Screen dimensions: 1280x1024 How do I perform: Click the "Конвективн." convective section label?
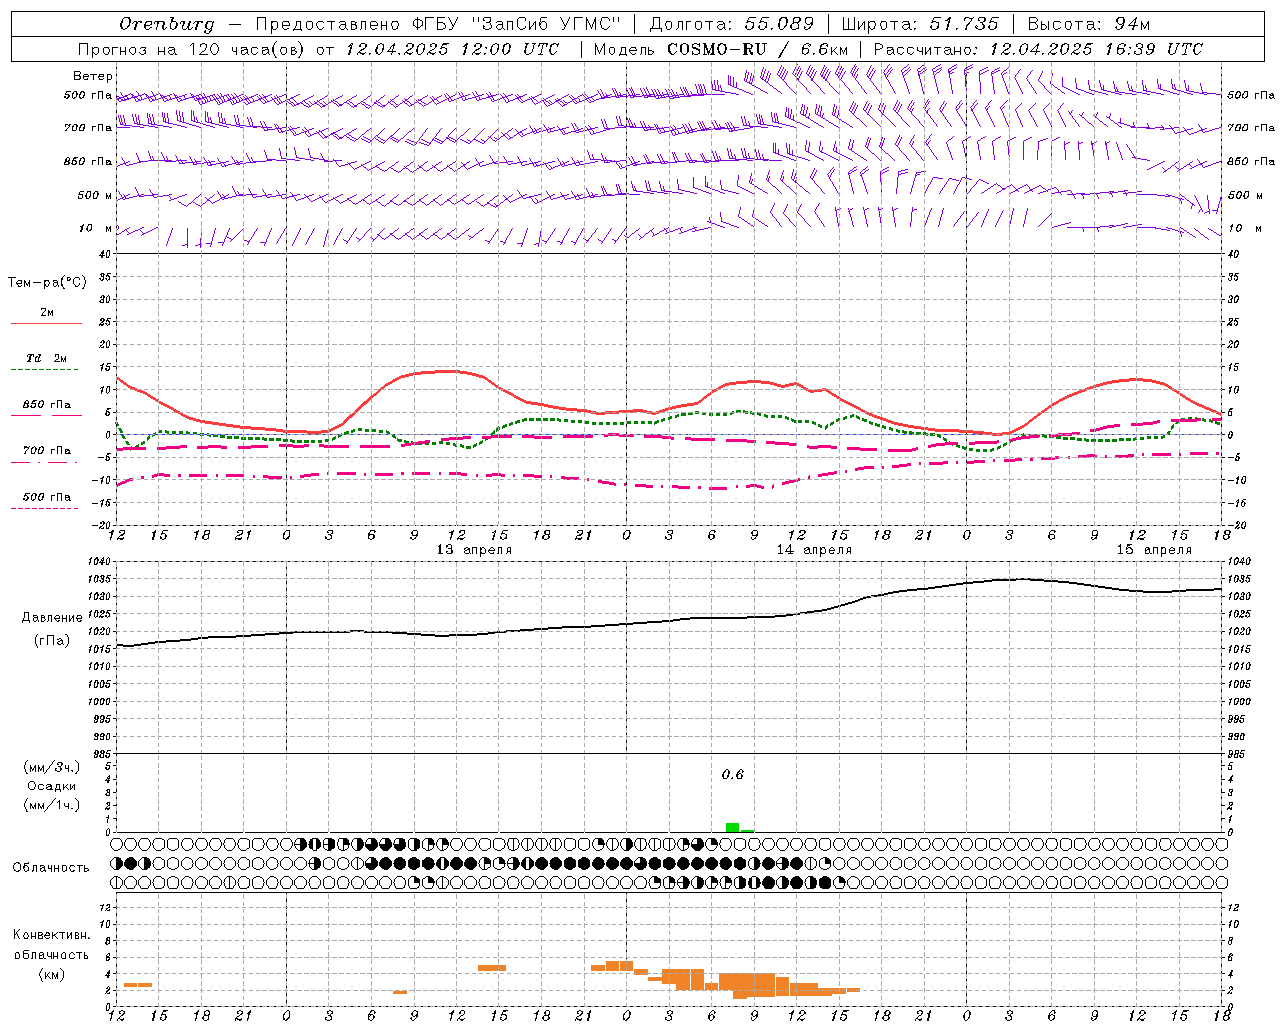click(52, 935)
